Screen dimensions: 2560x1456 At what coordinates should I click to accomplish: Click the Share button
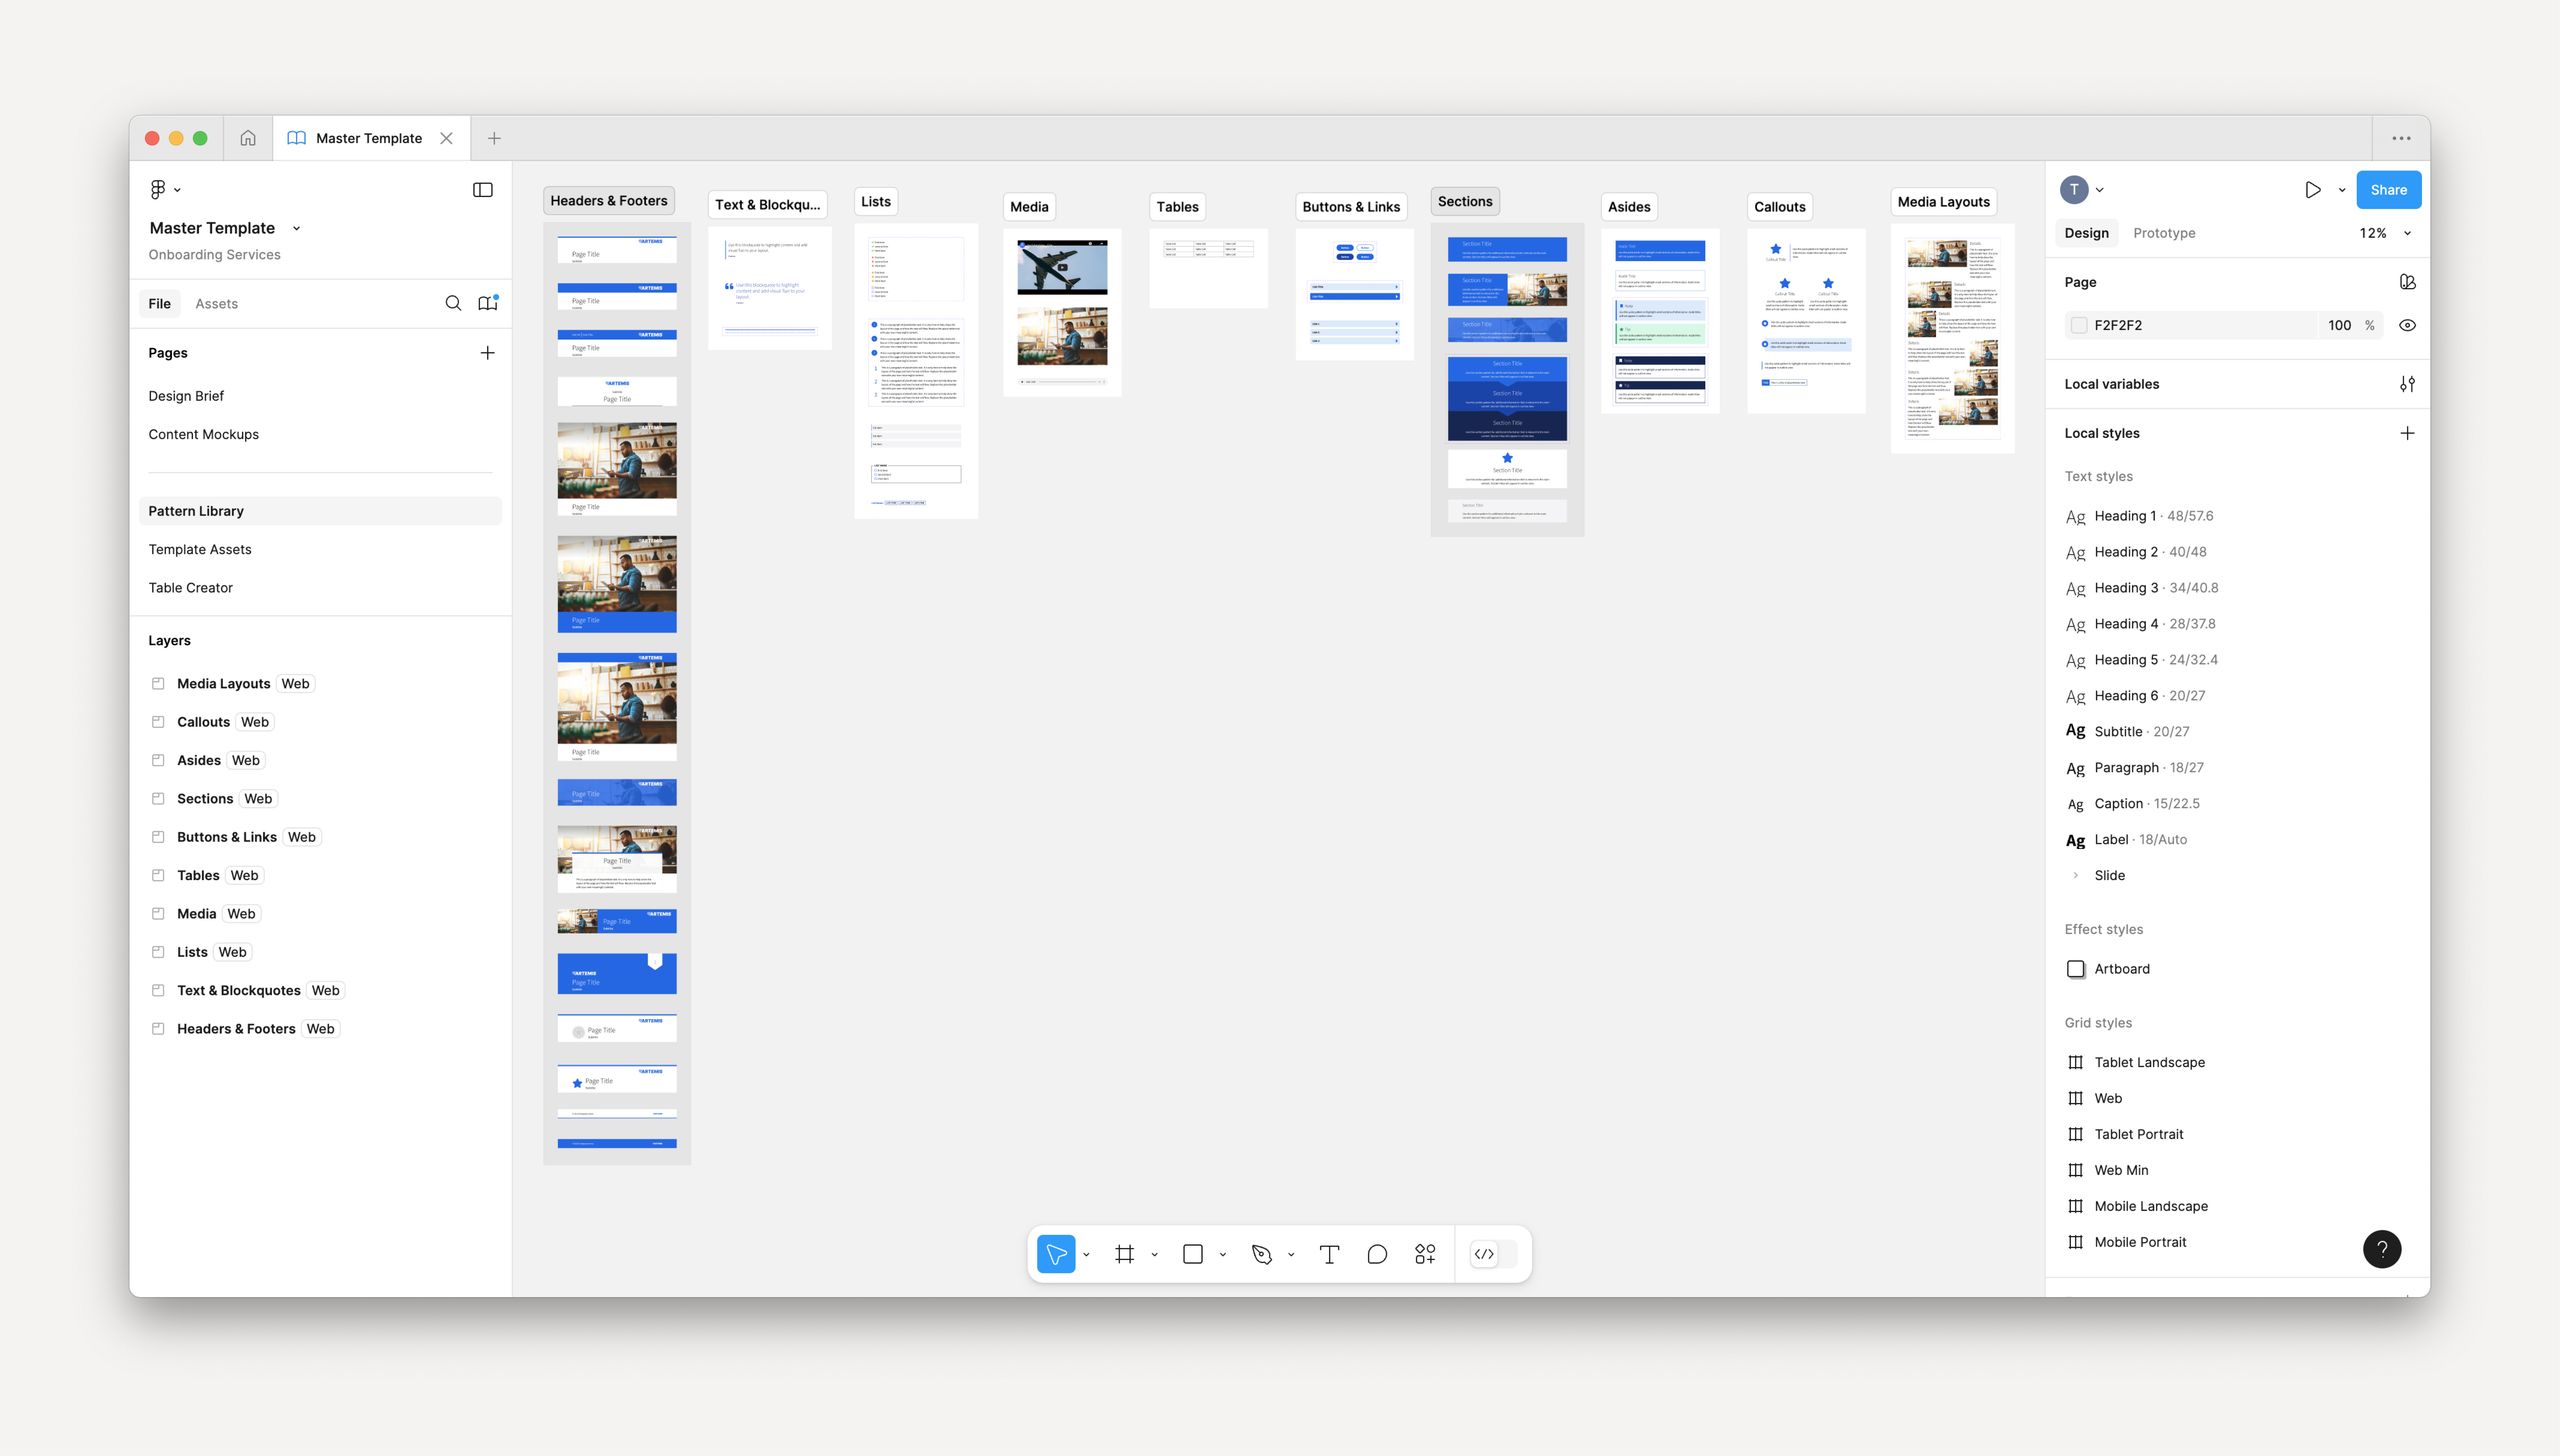pyautogui.click(x=2388, y=189)
